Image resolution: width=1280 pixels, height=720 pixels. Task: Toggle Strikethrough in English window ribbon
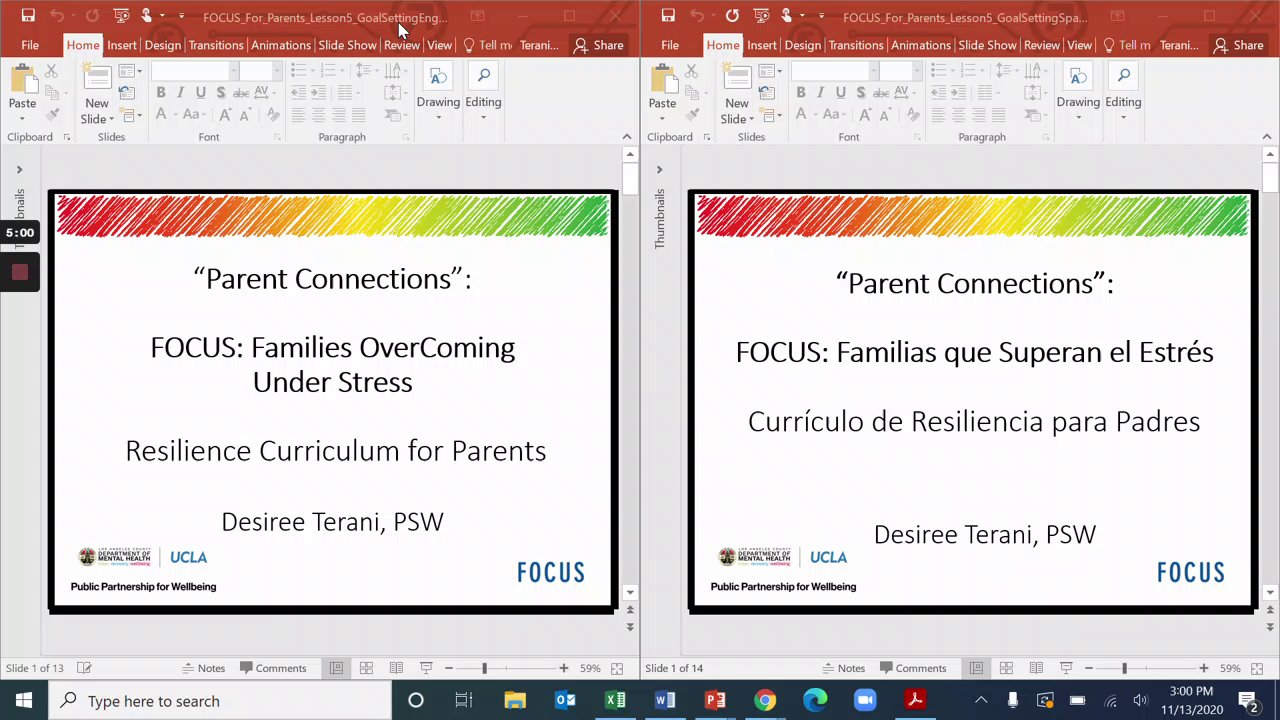(x=241, y=92)
